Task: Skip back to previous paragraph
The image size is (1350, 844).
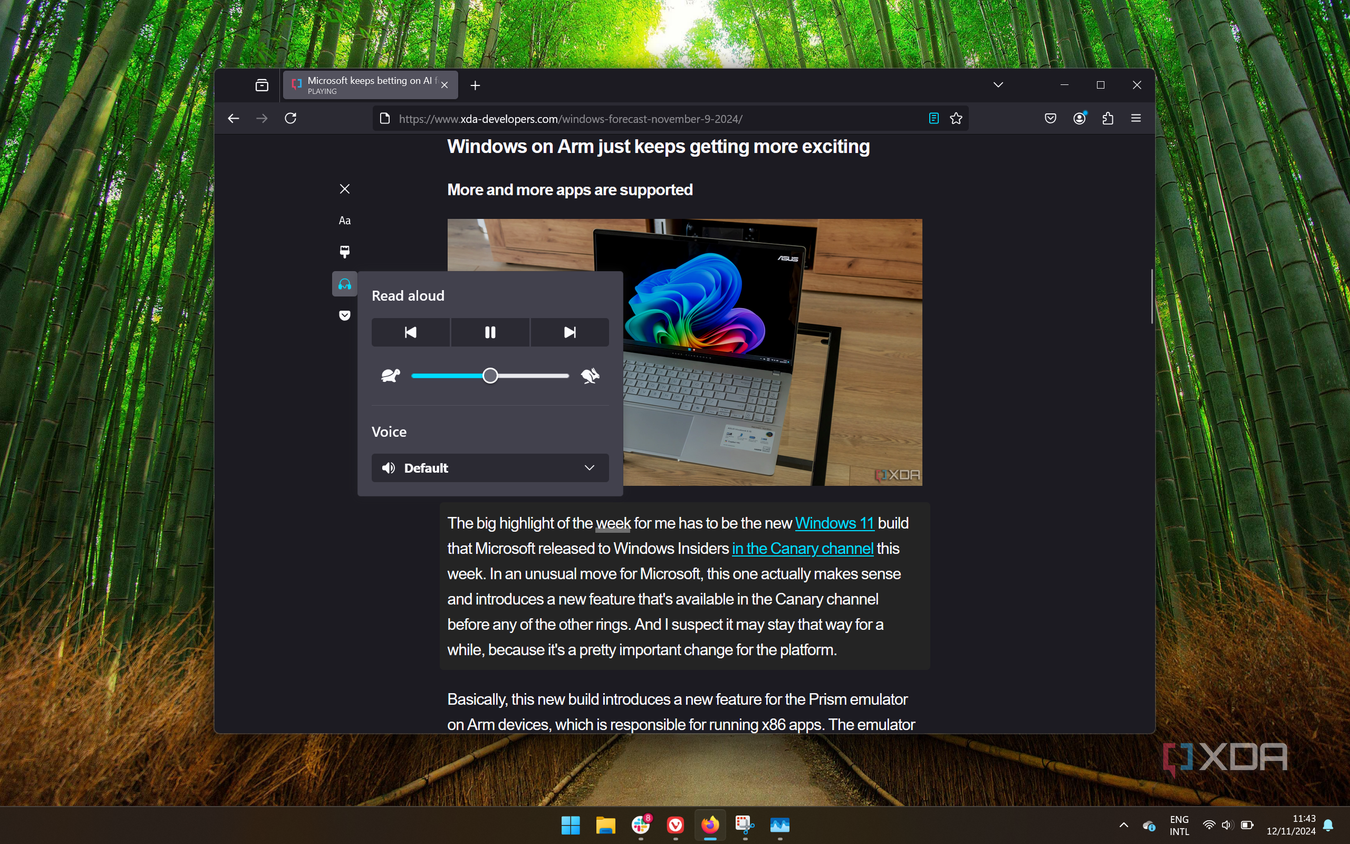Action: pyautogui.click(x=410, y=332)
